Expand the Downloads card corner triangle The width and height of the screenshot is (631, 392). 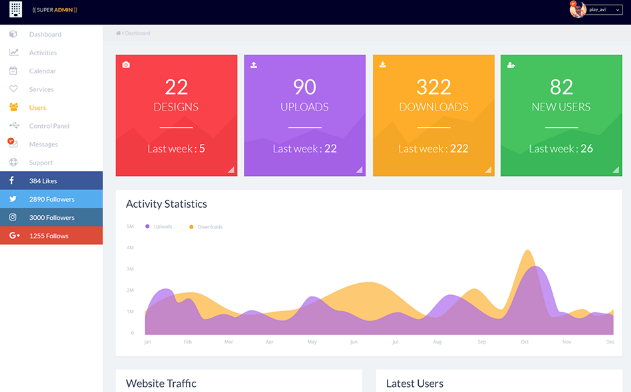(488, 170)
